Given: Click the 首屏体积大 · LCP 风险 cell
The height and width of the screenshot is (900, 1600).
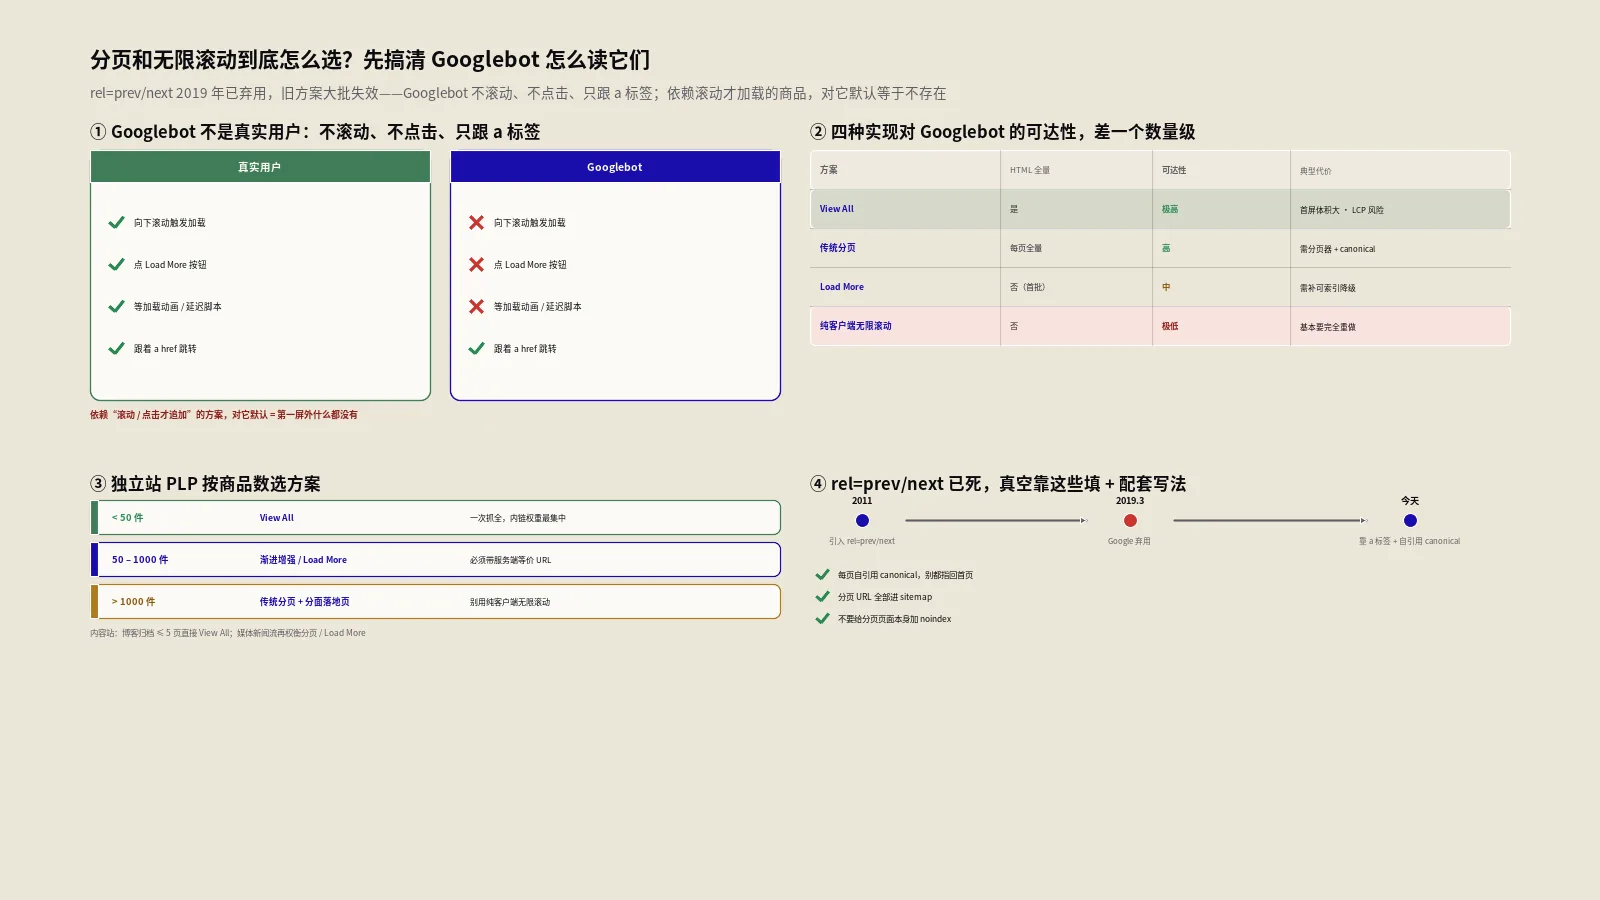Looking at the screenshot, I should tap(1341, 210).
